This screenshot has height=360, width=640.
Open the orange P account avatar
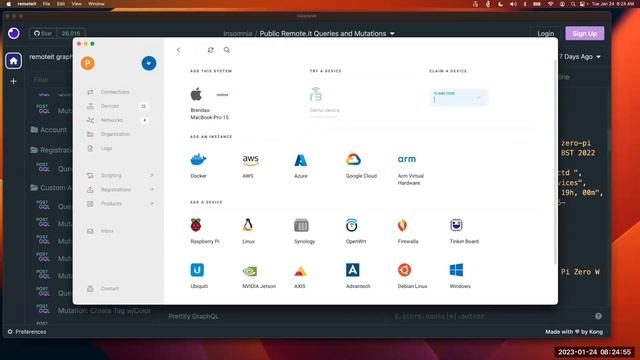click(x=88, y=63)
